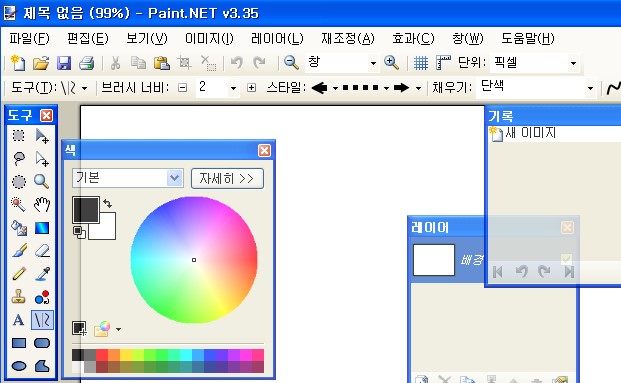Open the 도구 tool chooser dropdown
Image resolution: width=621 pixels, height=383 pixels.
click(x=84, y=88)
